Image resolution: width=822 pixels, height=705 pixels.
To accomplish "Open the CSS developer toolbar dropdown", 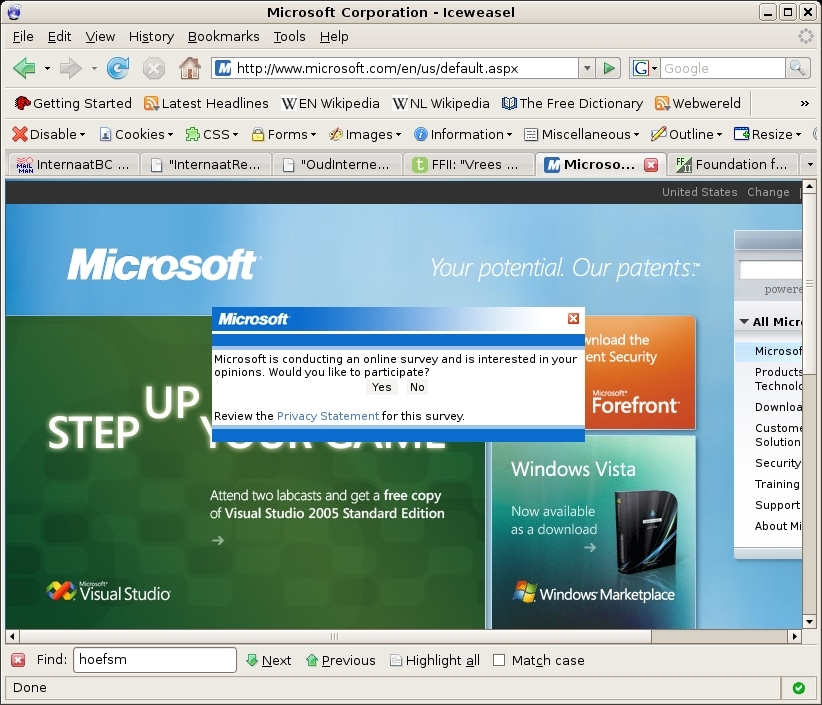I will pos(212,134).
